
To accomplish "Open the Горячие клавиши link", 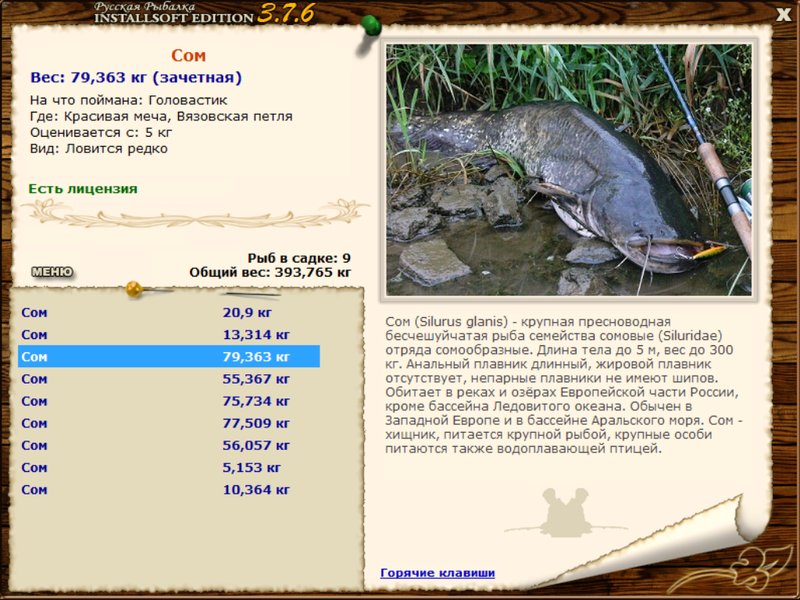I will click(437, 573).
